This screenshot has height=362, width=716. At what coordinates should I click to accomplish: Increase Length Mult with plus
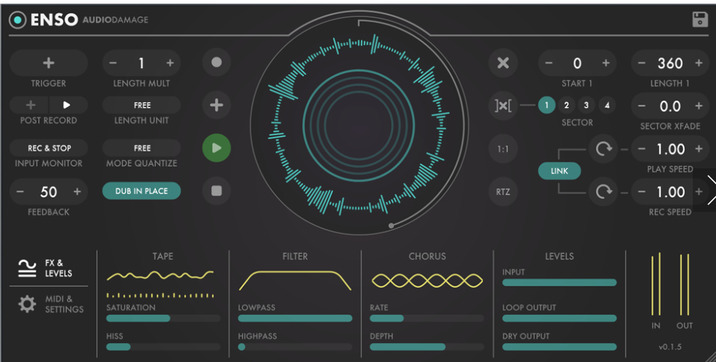(170, 63)
